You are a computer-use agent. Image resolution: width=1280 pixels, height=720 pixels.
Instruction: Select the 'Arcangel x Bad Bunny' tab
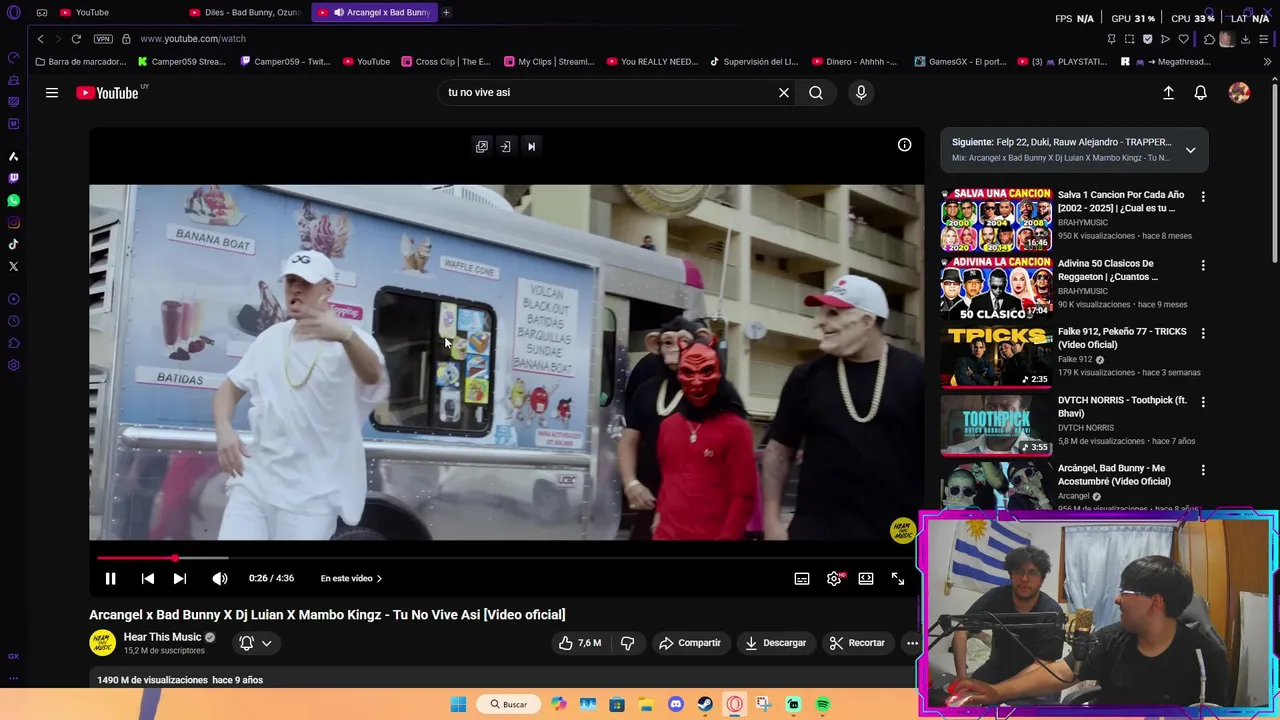click(x=374, y=12)
